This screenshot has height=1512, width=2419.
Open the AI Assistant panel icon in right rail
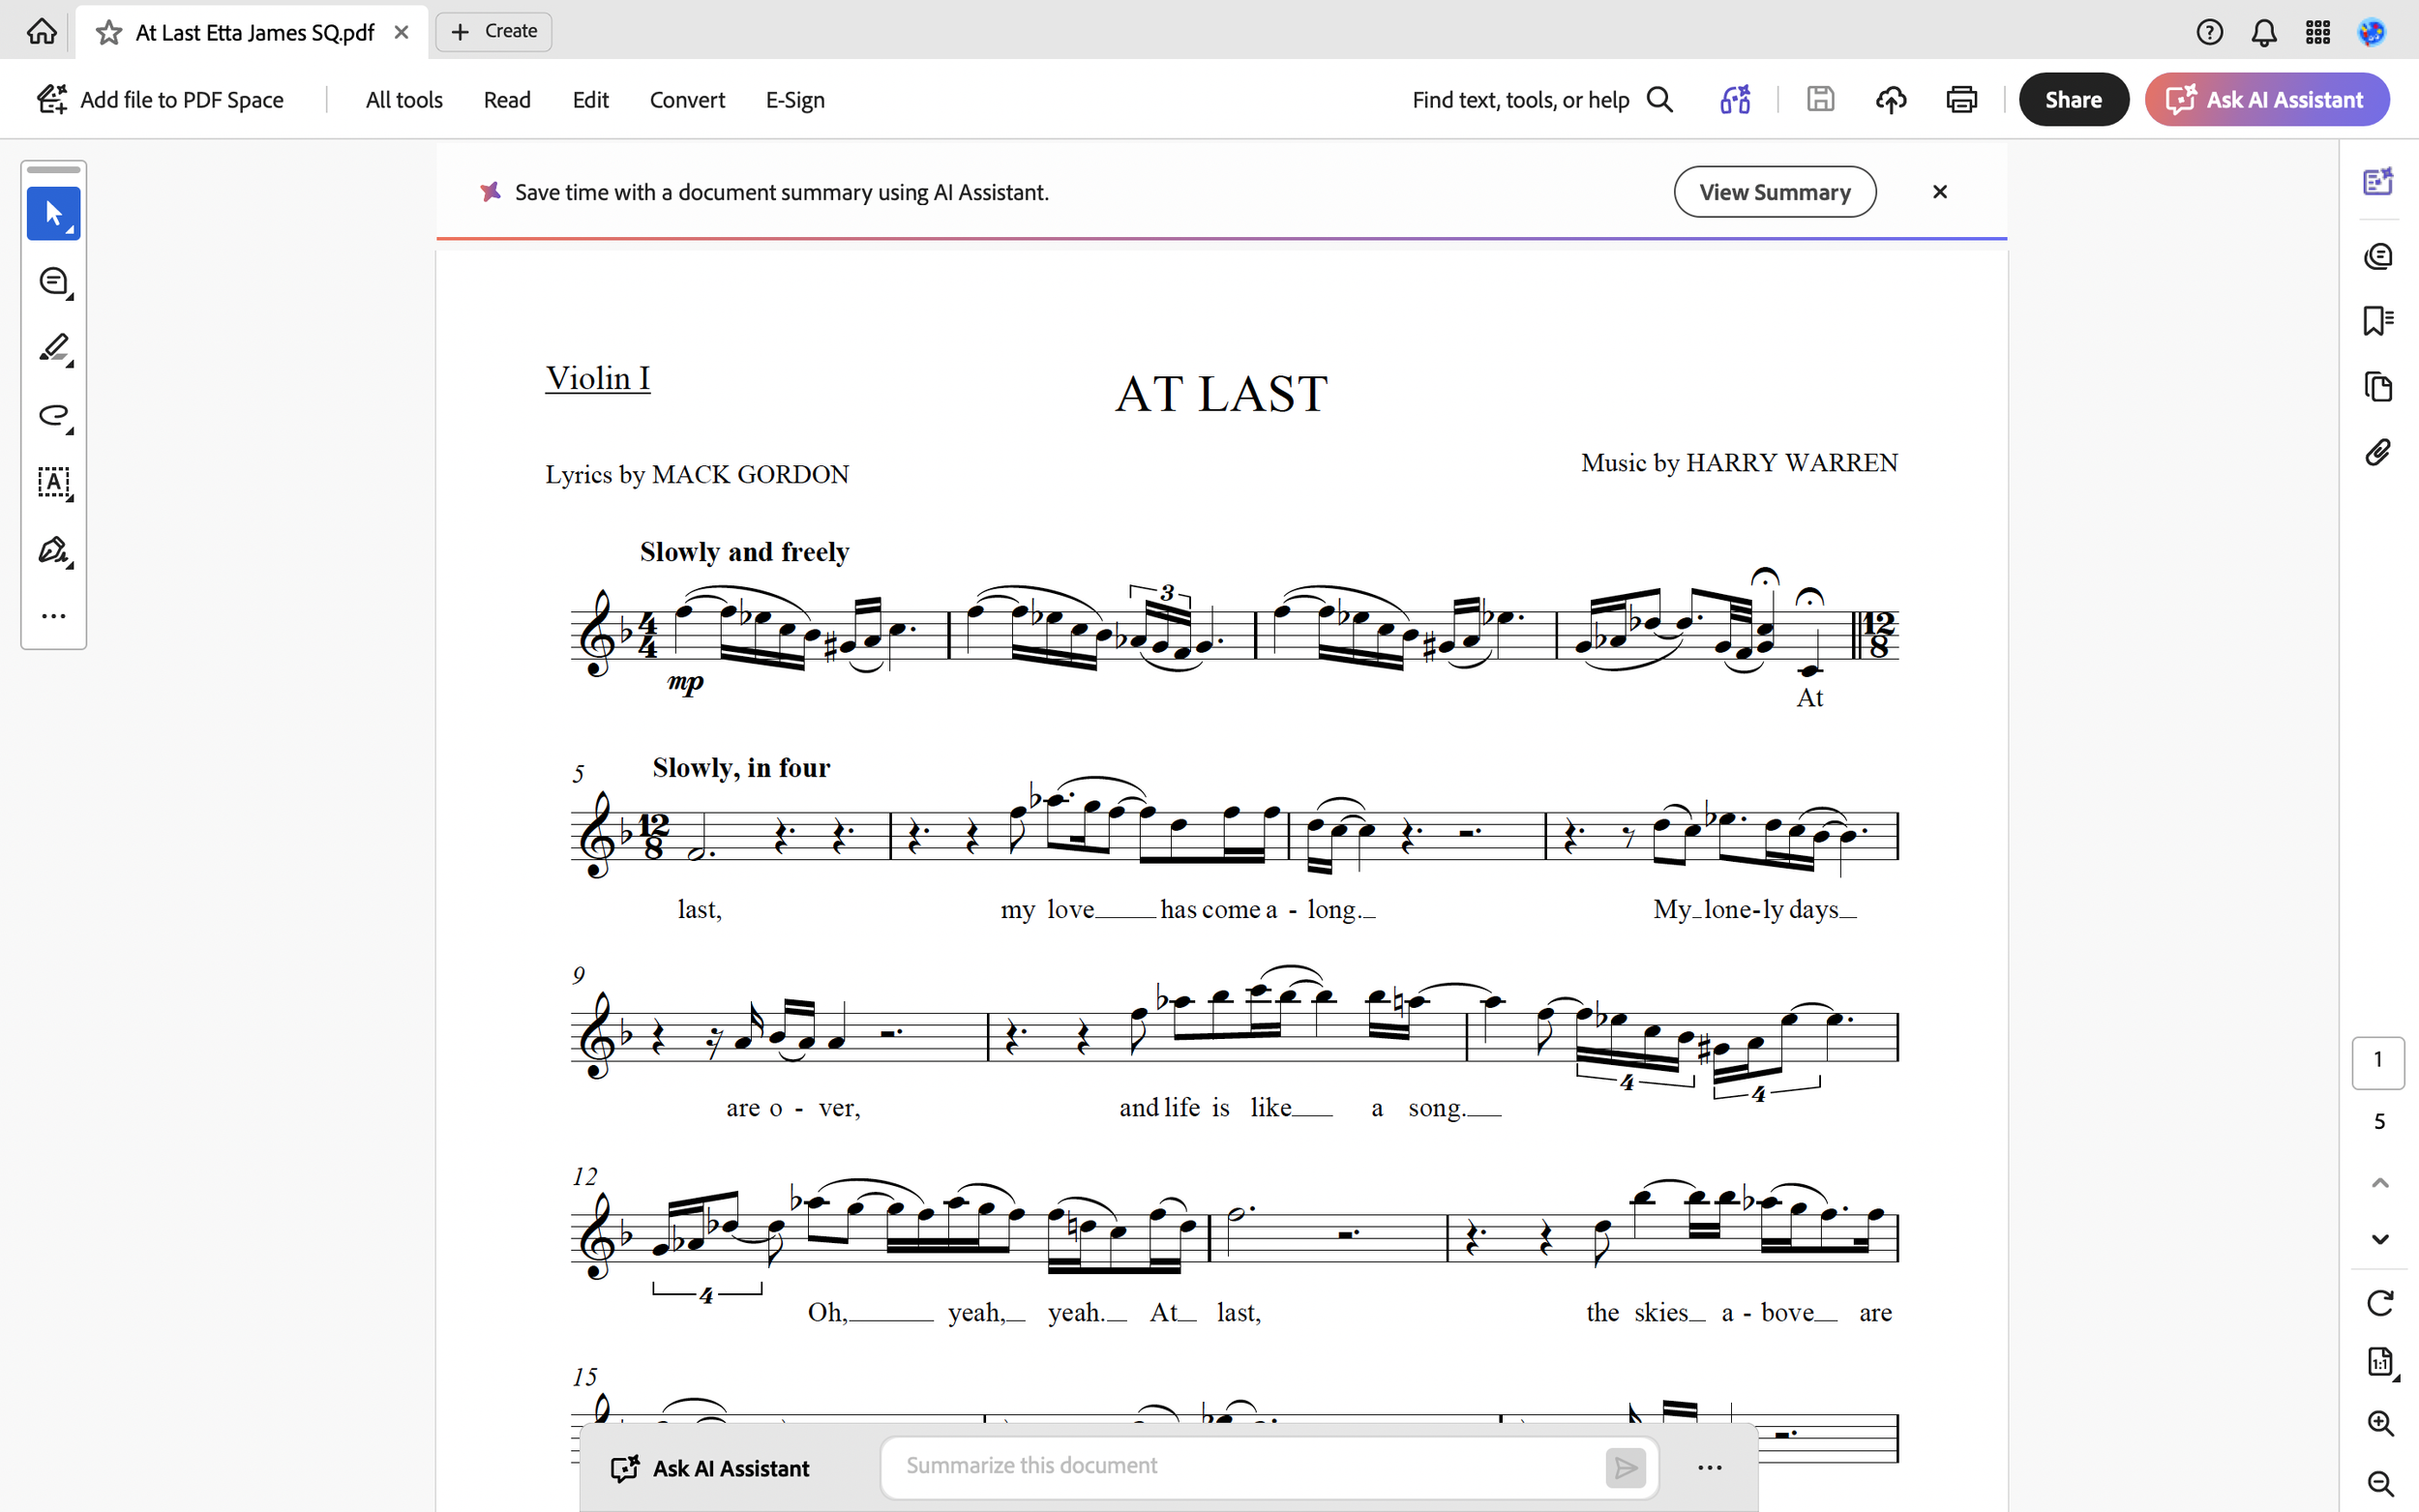[2378, 181]
